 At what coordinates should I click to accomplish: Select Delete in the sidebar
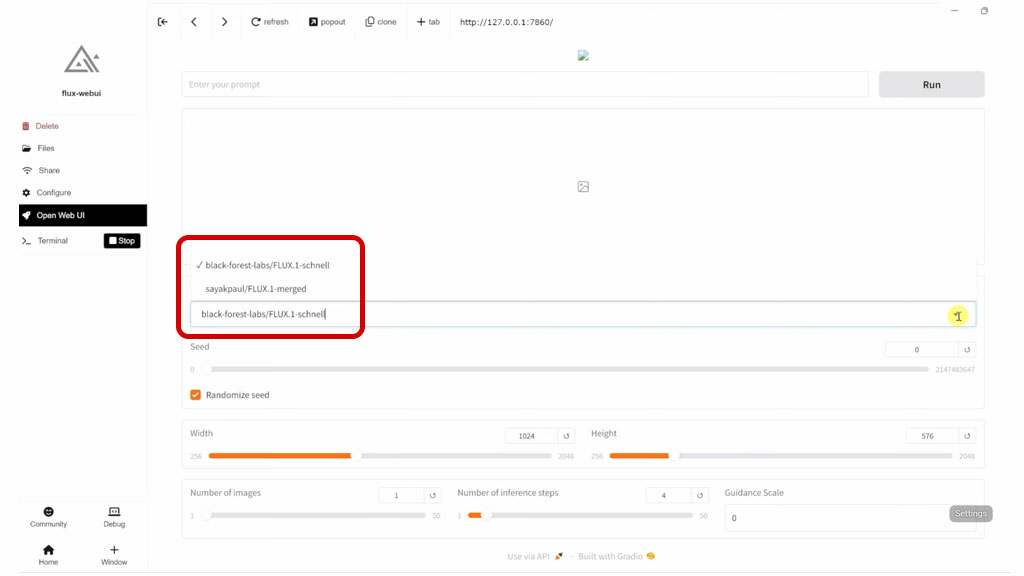pyautogui.click(x=40, y=126)
